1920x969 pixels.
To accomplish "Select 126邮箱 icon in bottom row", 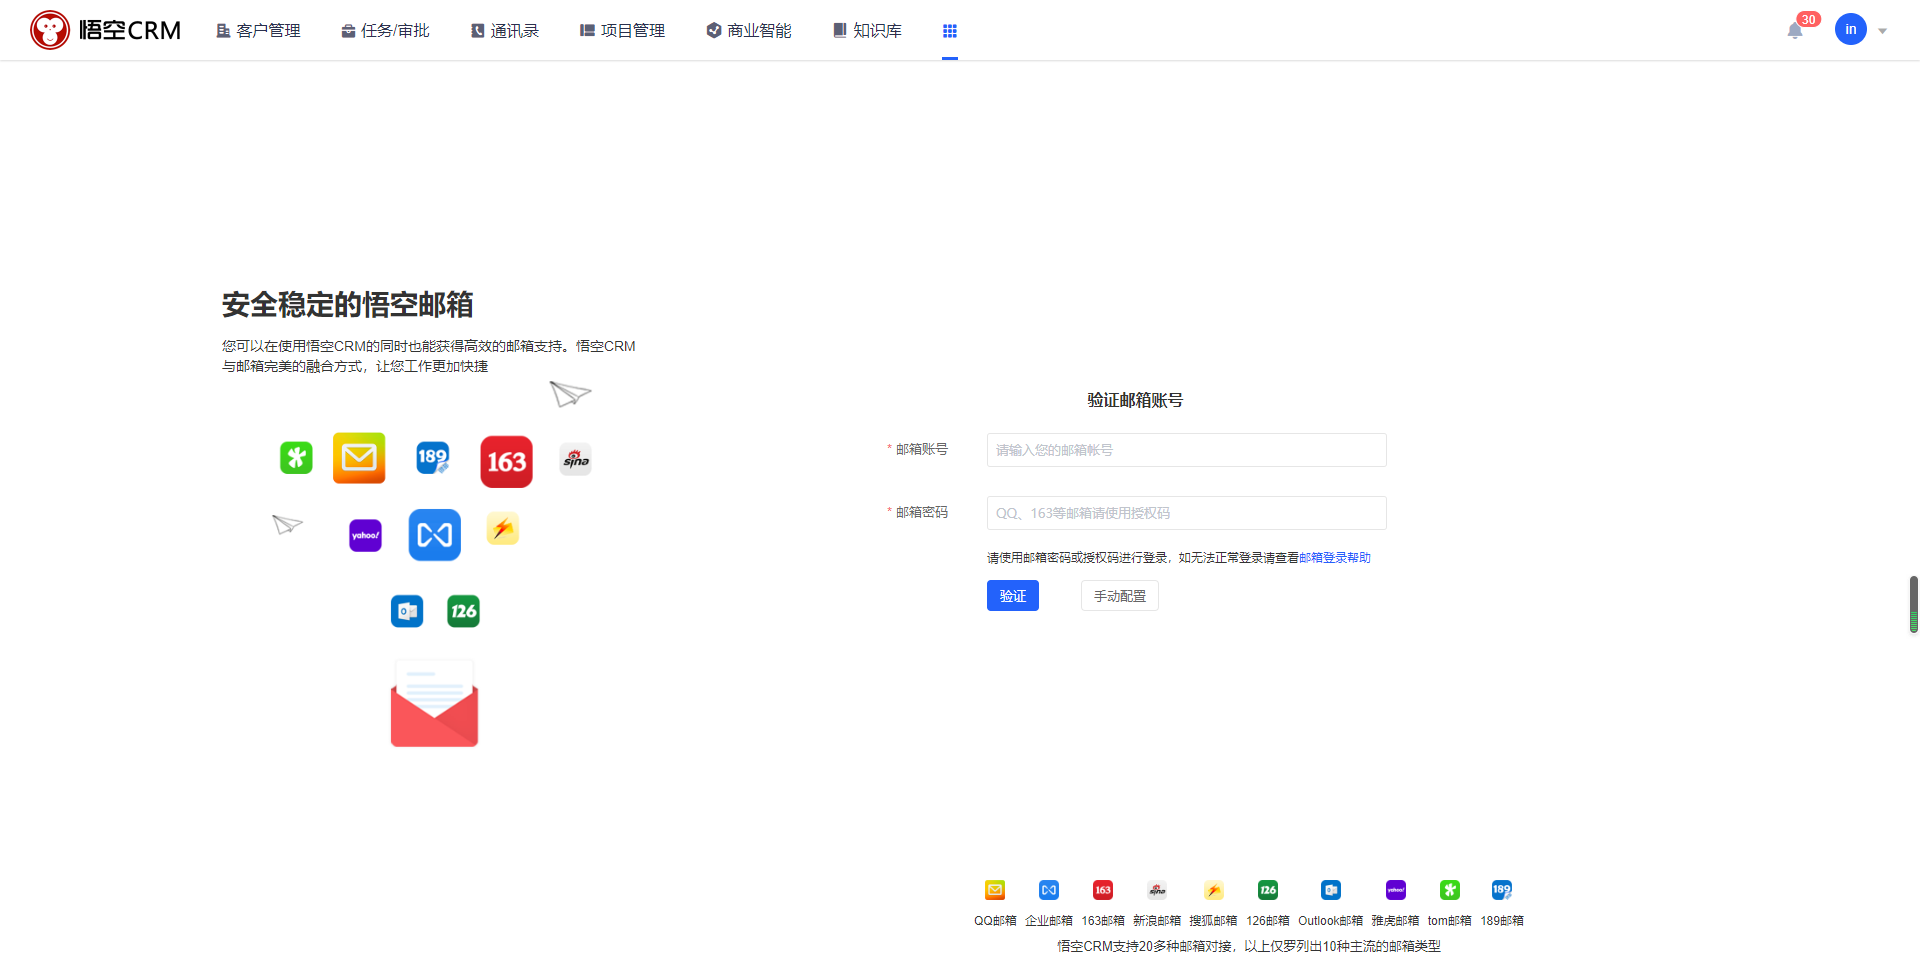I will coord(1268,890).
